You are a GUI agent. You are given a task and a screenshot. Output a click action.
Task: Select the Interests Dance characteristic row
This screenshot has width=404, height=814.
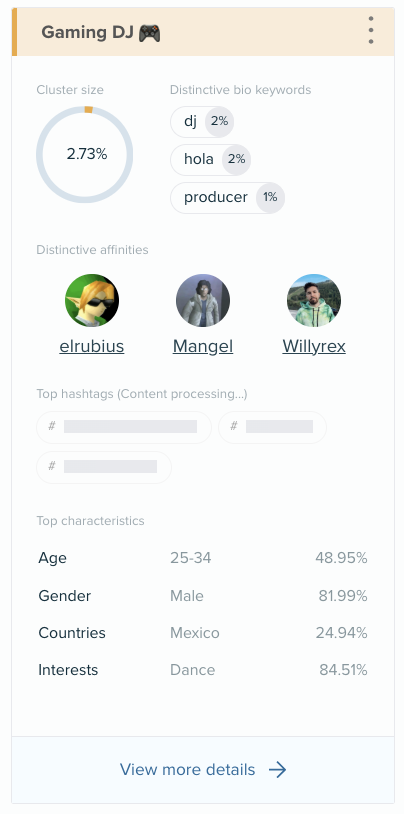point(203,670)
